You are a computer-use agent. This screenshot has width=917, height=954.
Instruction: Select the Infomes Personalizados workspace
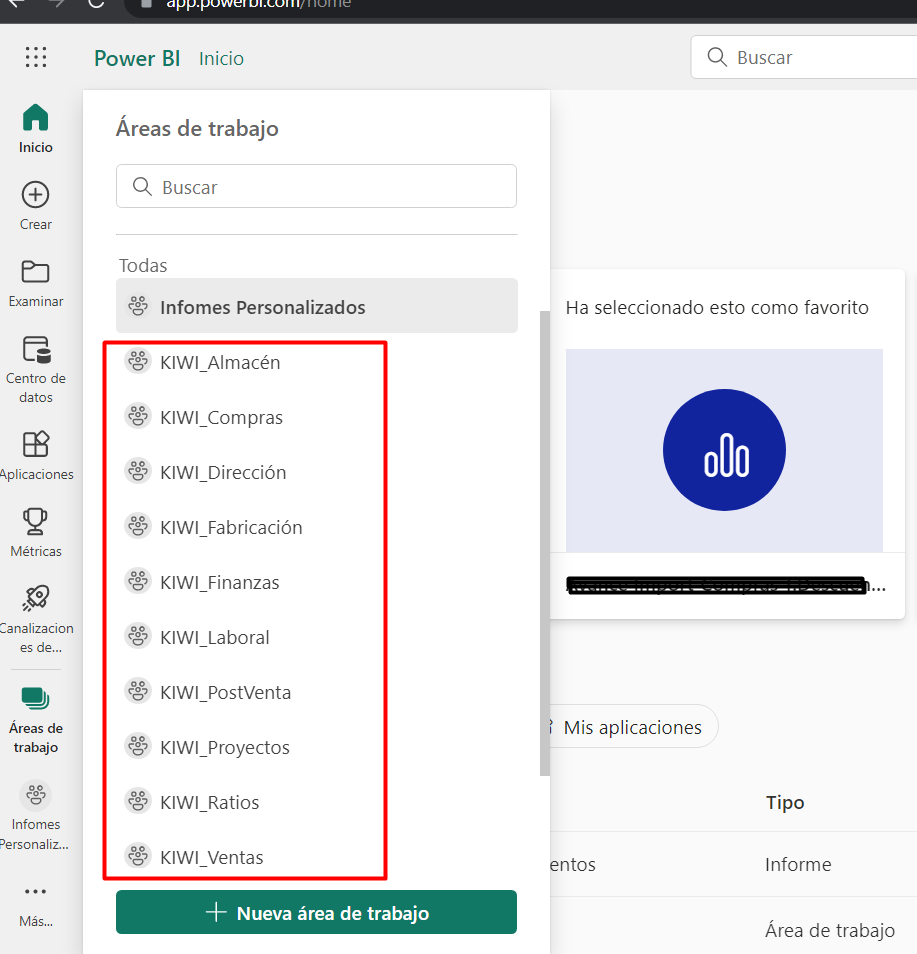(x=316, y=306)
